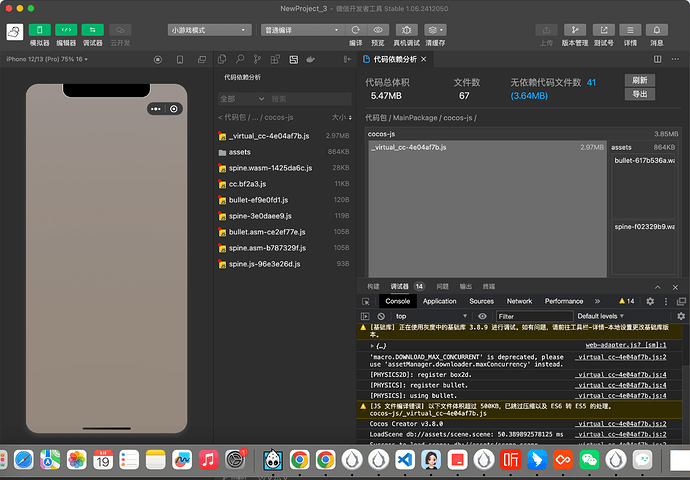Open the 小游戏模式 mode dropdown

coord(209,30)
